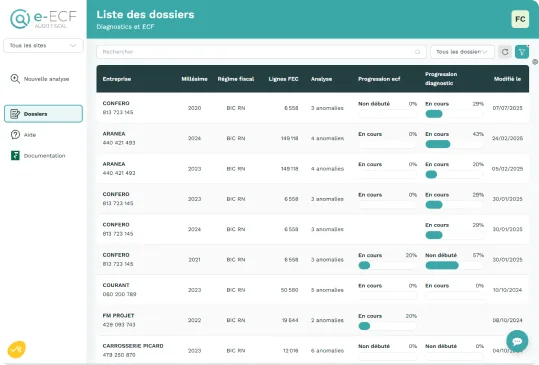The width and height of the screenshot is (539, 365).
Task: Sort by Millésime column header
Action: coord(194,79)
